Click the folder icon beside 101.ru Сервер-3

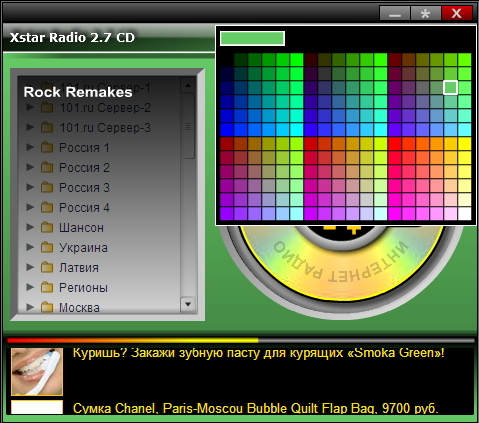tap(47, 127)
